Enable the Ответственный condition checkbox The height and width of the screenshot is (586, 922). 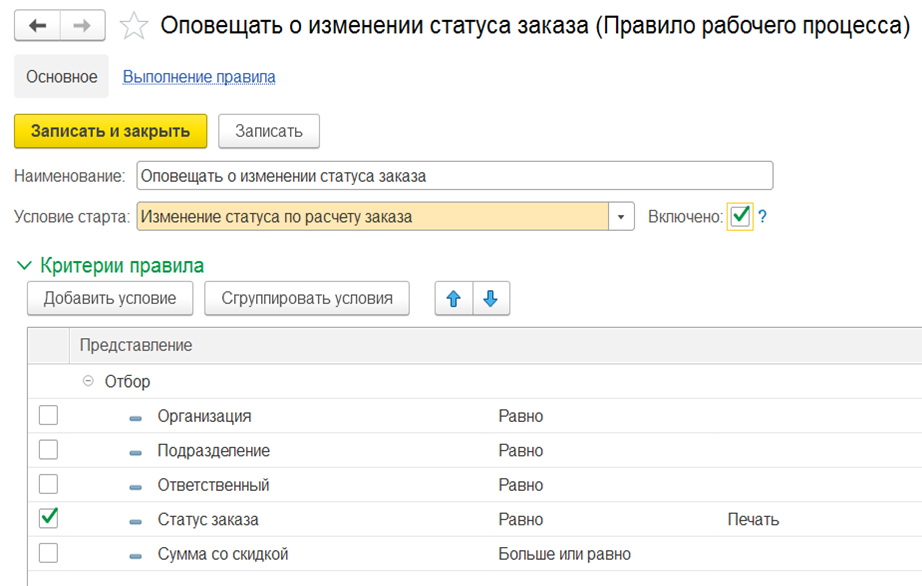48,485
